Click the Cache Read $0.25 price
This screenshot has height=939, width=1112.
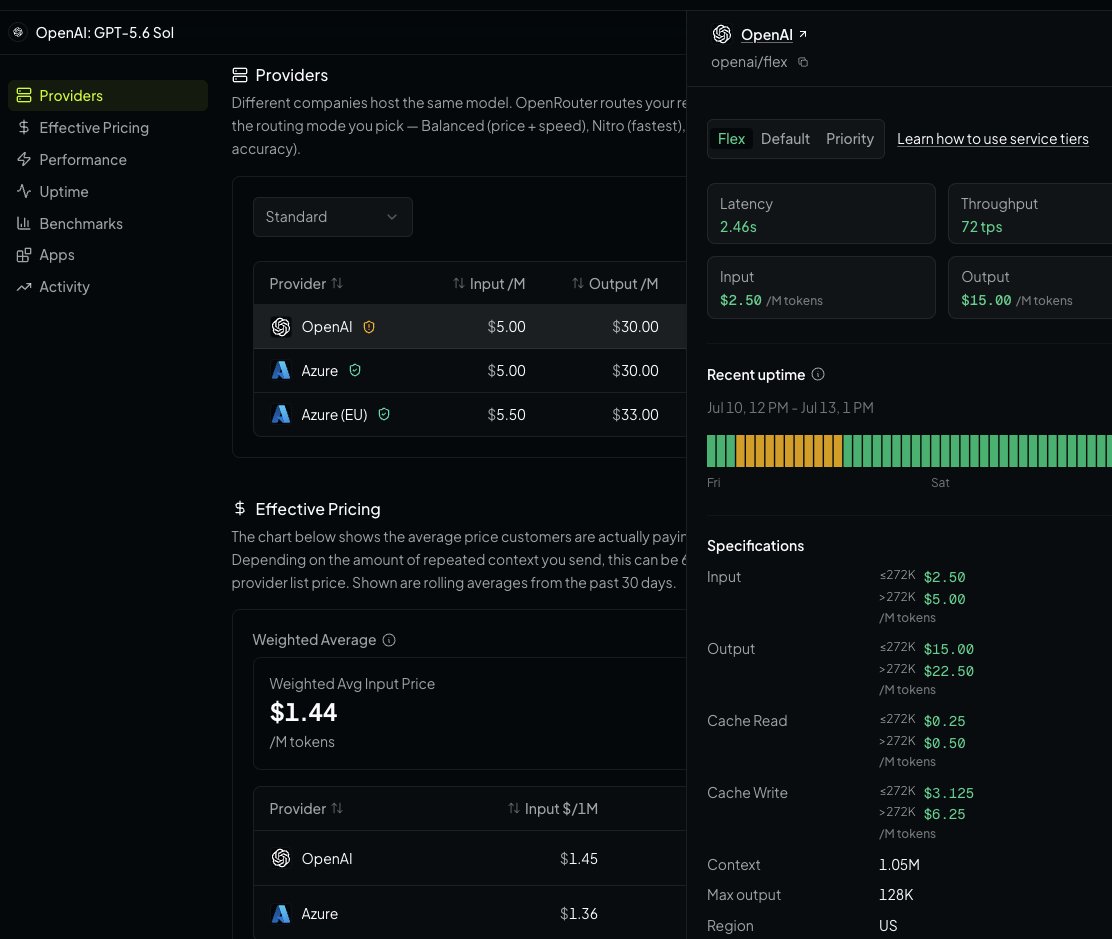coord(944,721)
